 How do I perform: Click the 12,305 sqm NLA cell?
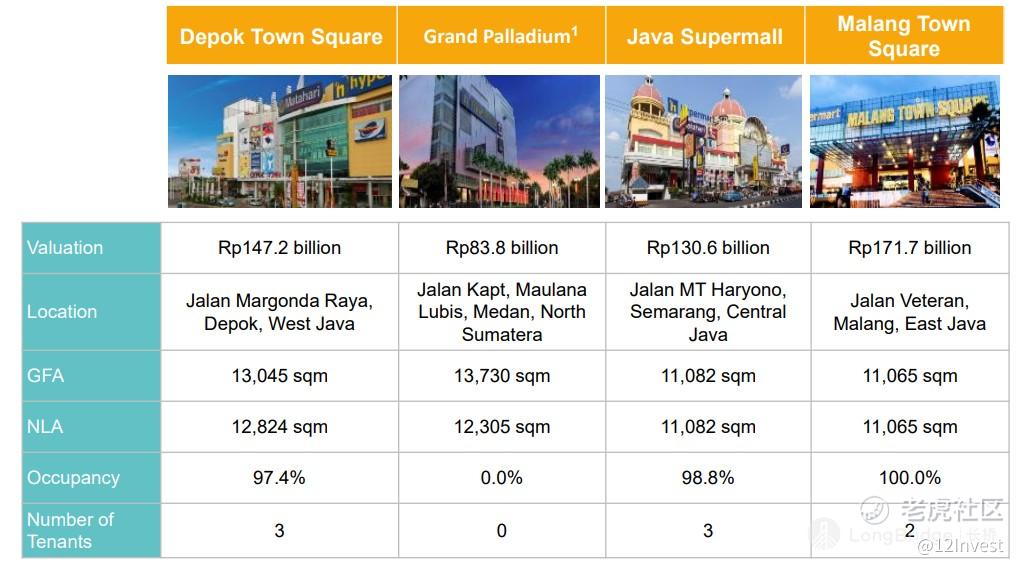click(x=502, y=427)
